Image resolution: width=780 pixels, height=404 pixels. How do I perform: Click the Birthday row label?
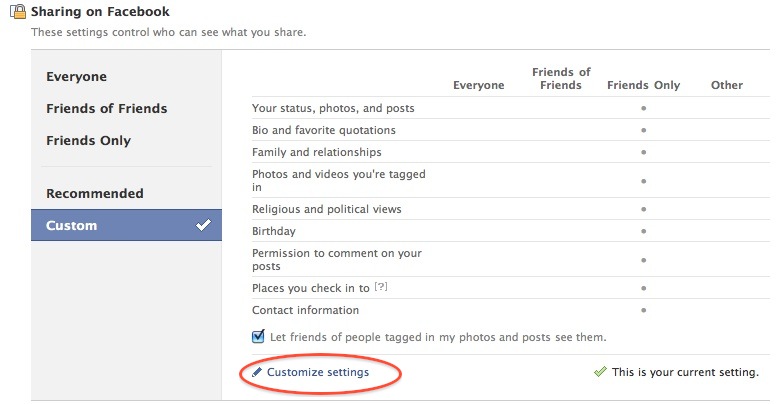274,231
